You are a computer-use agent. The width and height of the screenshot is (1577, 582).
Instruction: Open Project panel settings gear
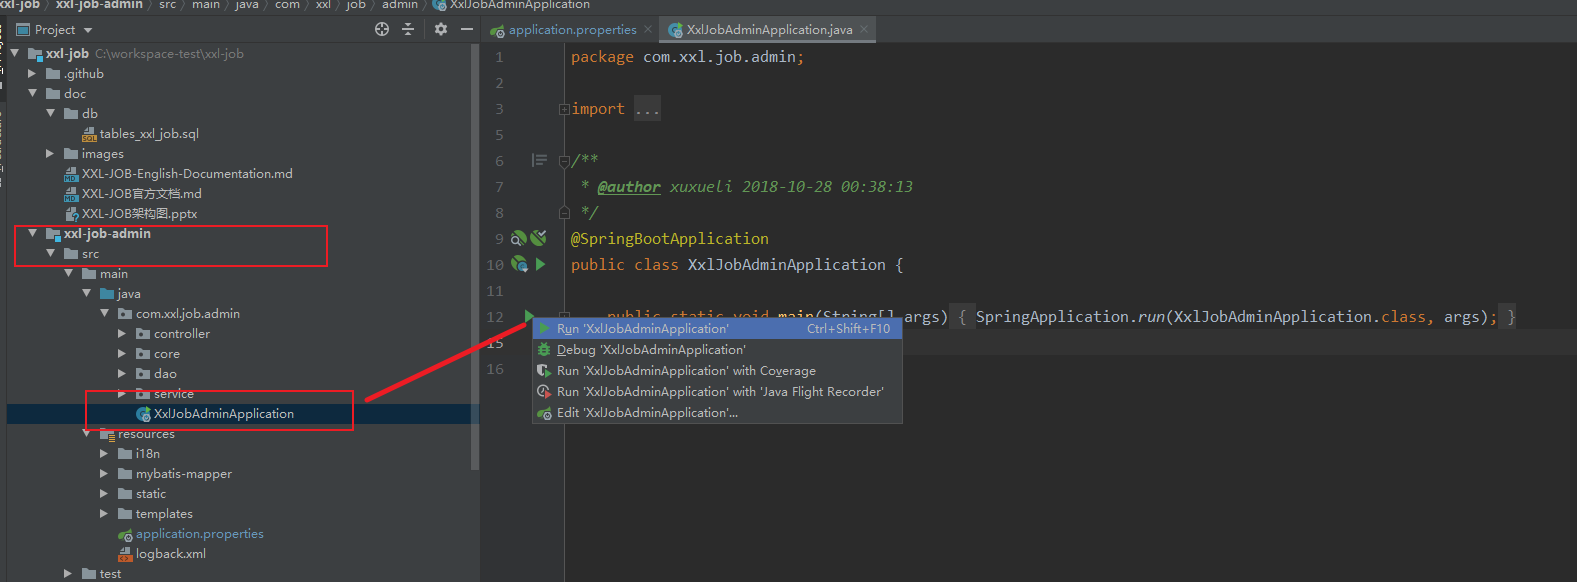(441, 30)
